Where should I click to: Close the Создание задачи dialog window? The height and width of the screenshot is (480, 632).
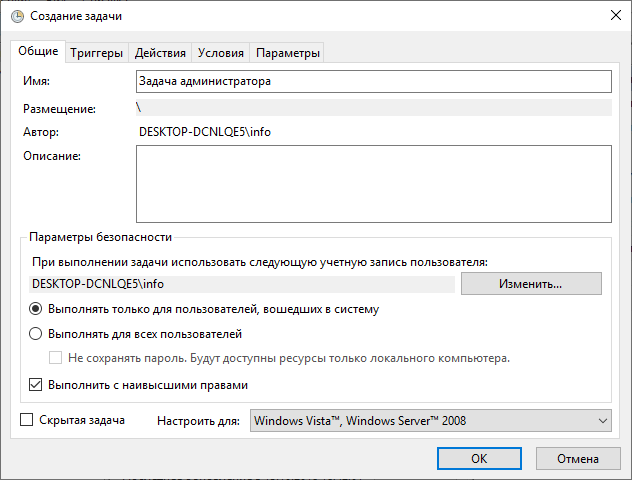612,15
